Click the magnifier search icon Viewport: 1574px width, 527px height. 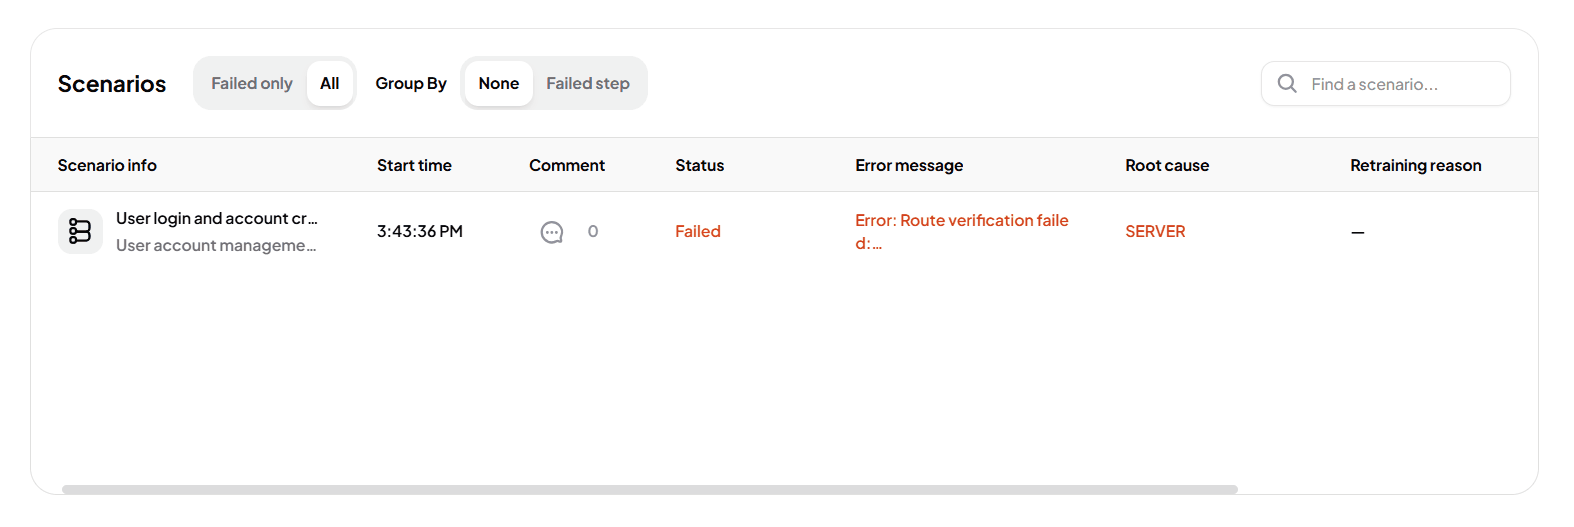[1287, 83]
